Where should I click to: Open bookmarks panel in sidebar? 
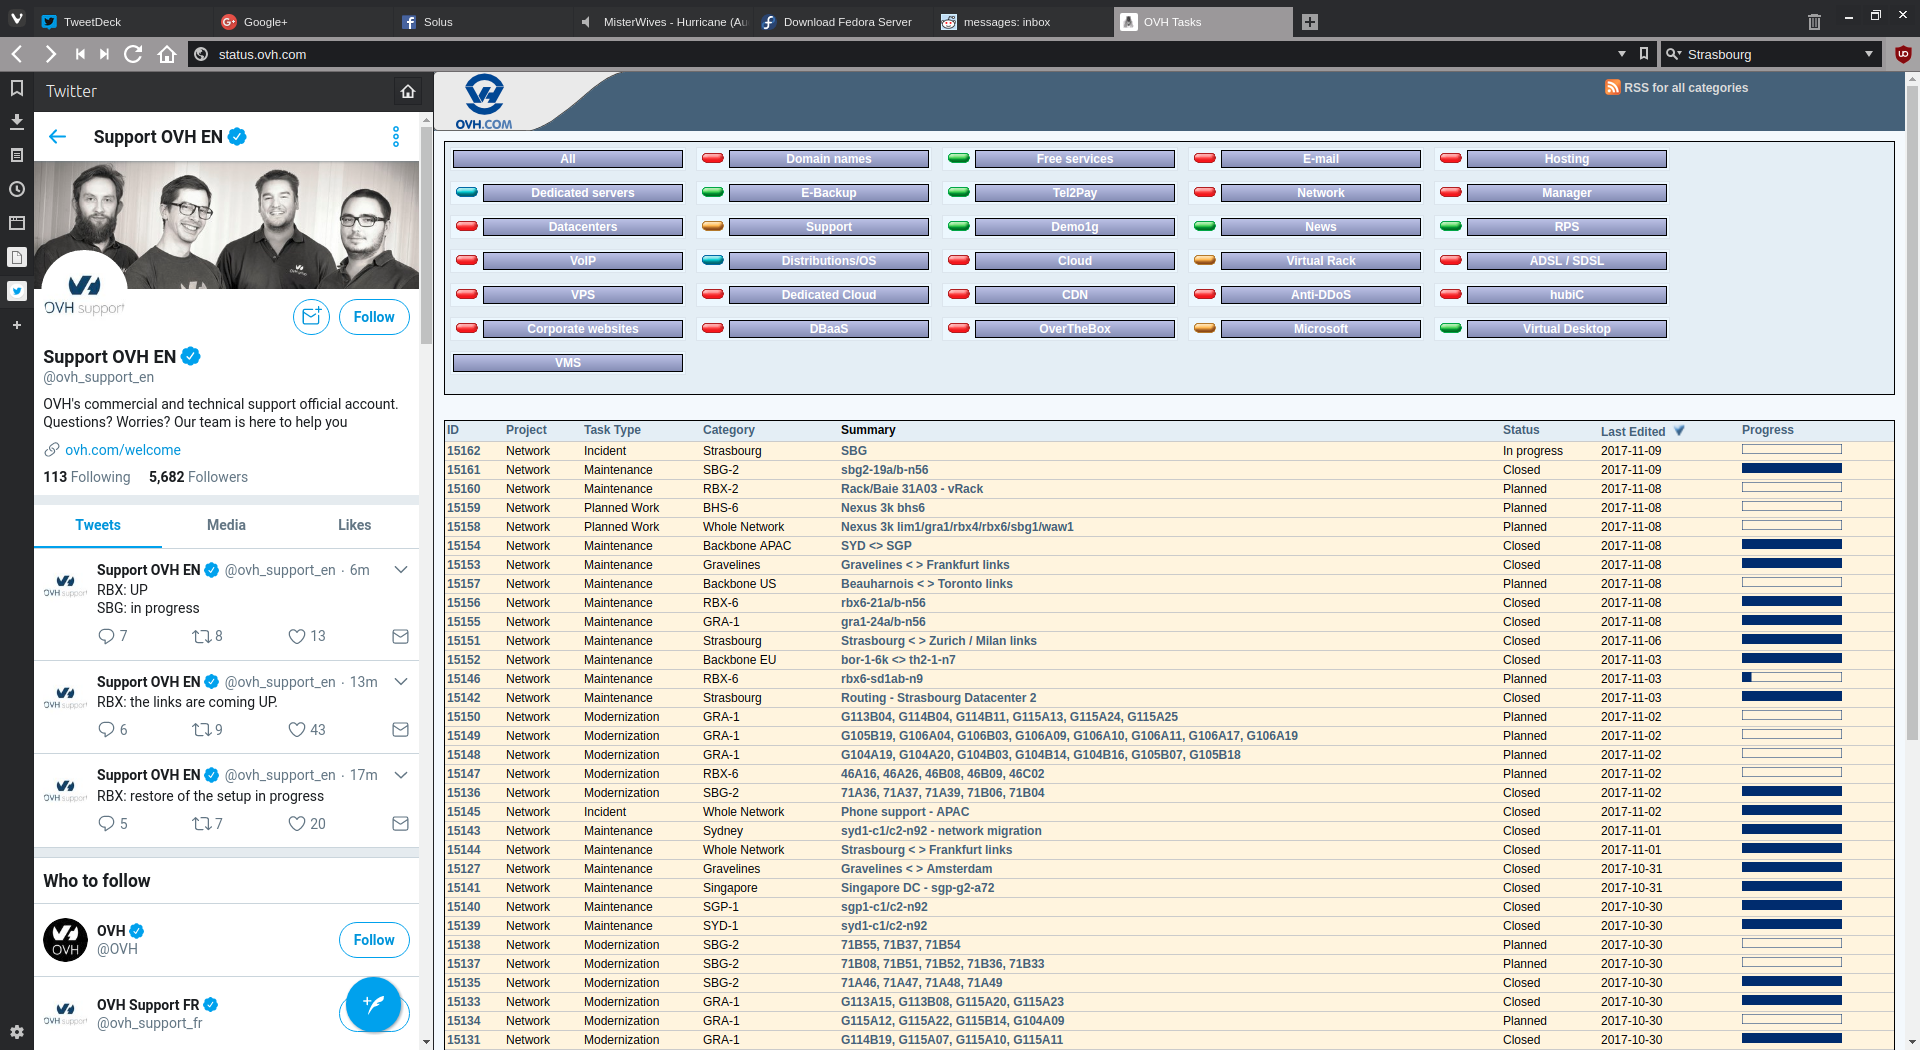17,88
